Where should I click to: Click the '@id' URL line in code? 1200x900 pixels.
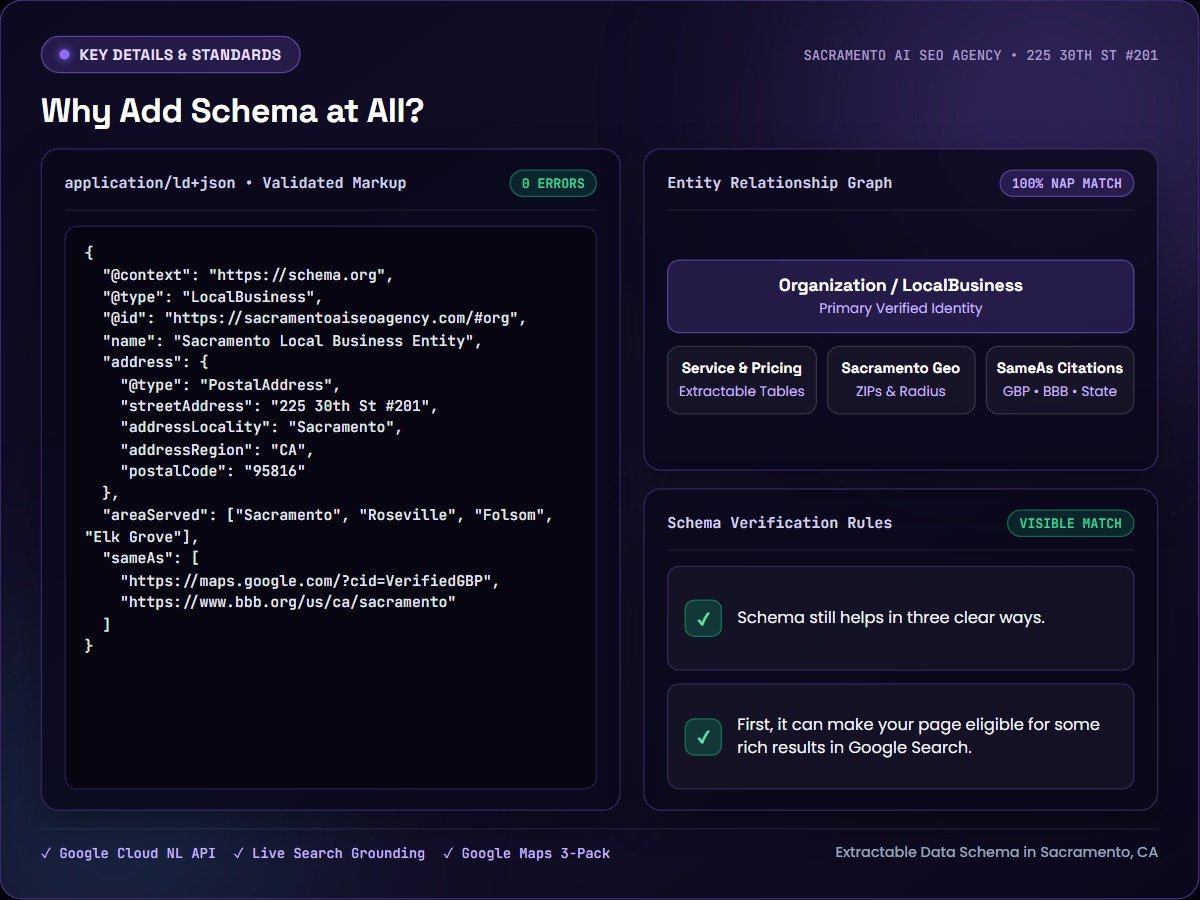(314, 319)
